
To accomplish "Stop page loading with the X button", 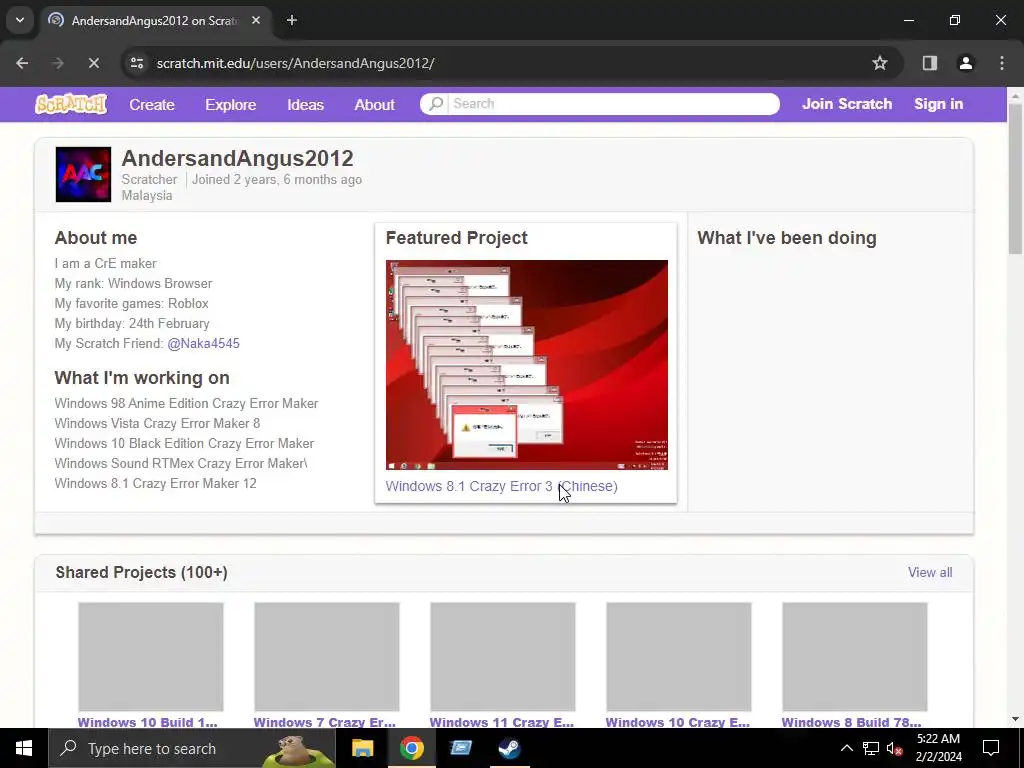I will [93, 63].
